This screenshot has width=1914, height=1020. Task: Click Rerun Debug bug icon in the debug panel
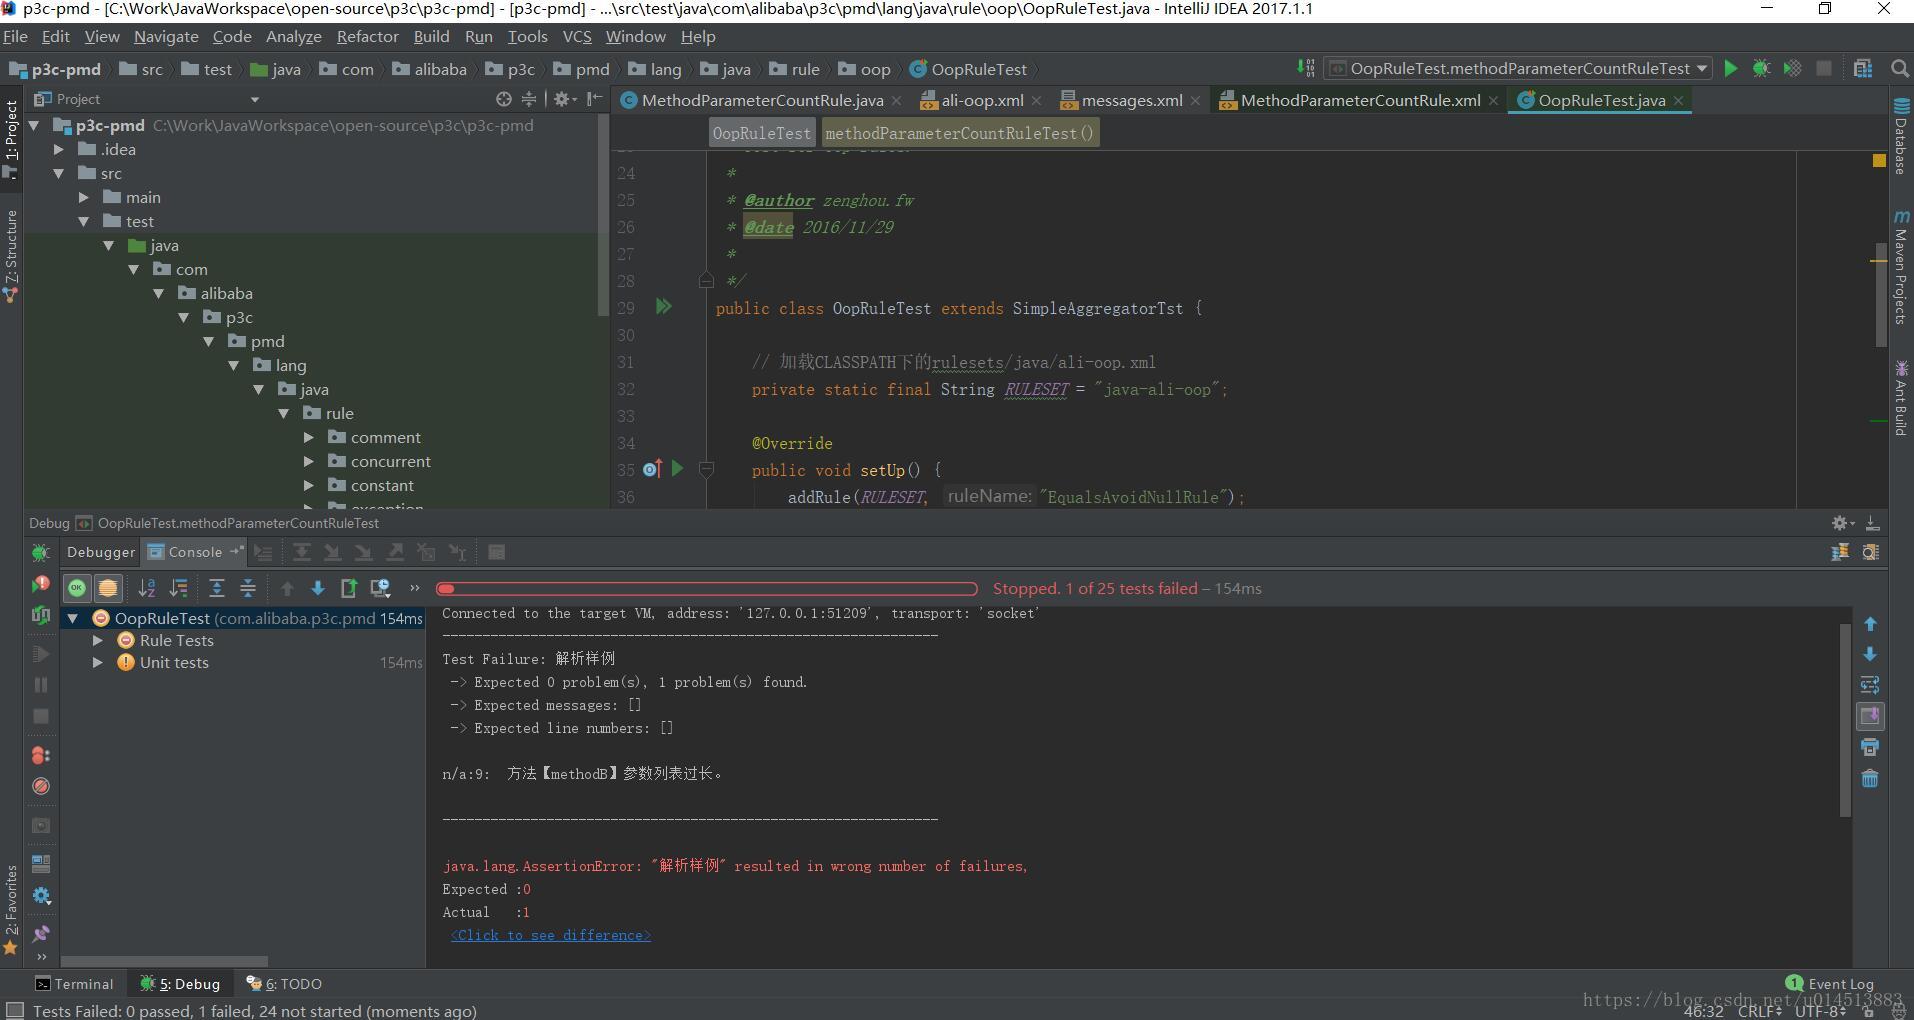pos(41,552)
